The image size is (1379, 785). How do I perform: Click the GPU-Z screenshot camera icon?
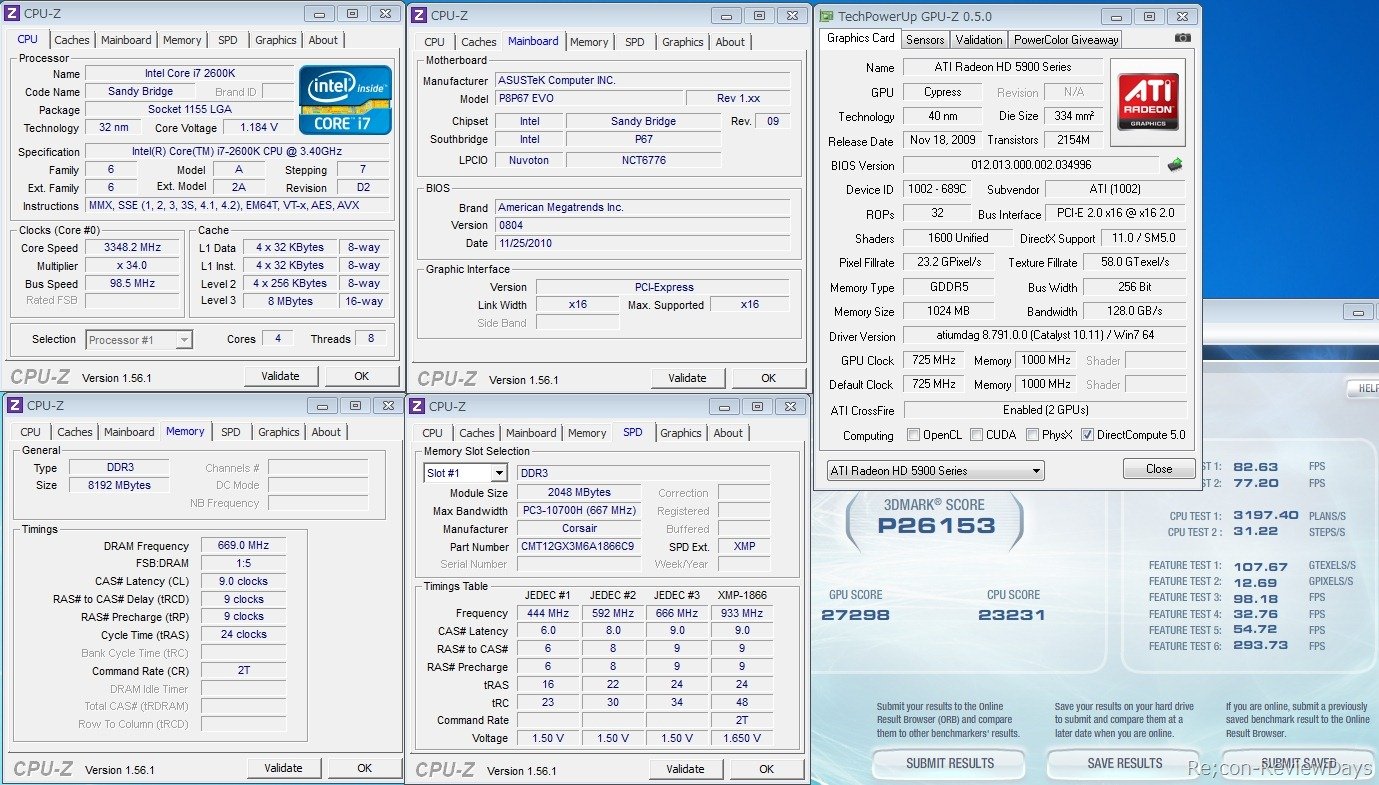click(x=1183, y=39)
